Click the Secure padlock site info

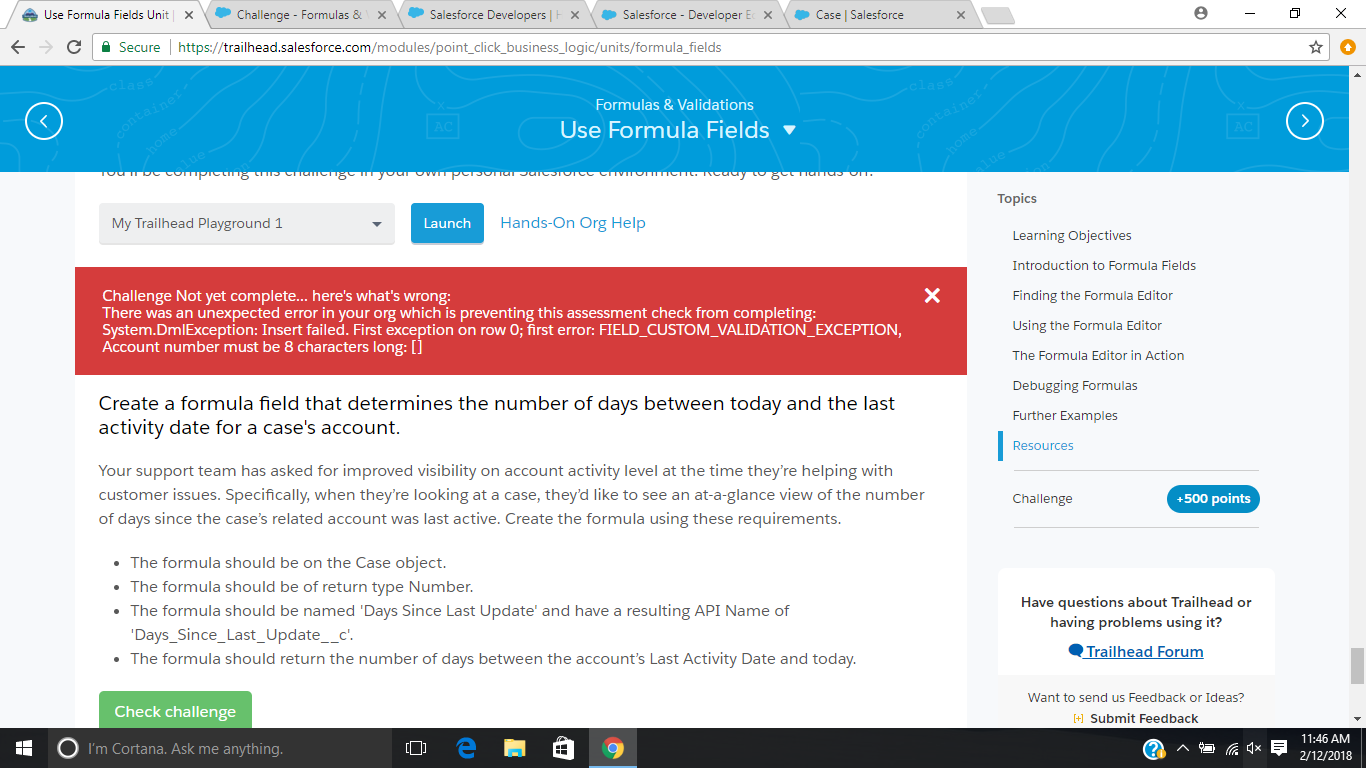pos(129,47)
